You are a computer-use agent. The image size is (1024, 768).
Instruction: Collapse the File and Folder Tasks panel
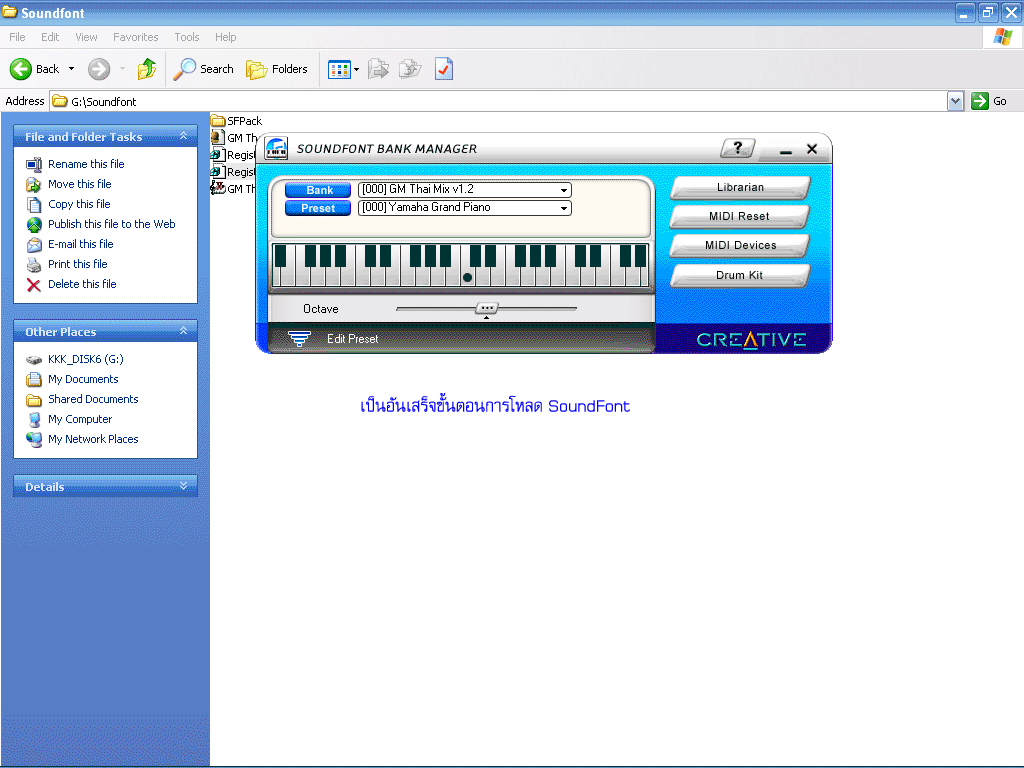pos(184,136)
